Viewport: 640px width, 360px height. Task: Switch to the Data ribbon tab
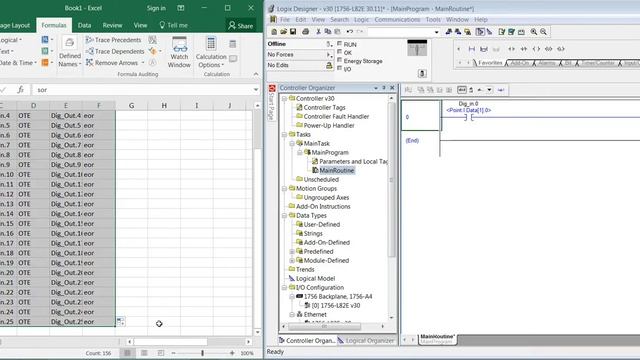[84, 25]
